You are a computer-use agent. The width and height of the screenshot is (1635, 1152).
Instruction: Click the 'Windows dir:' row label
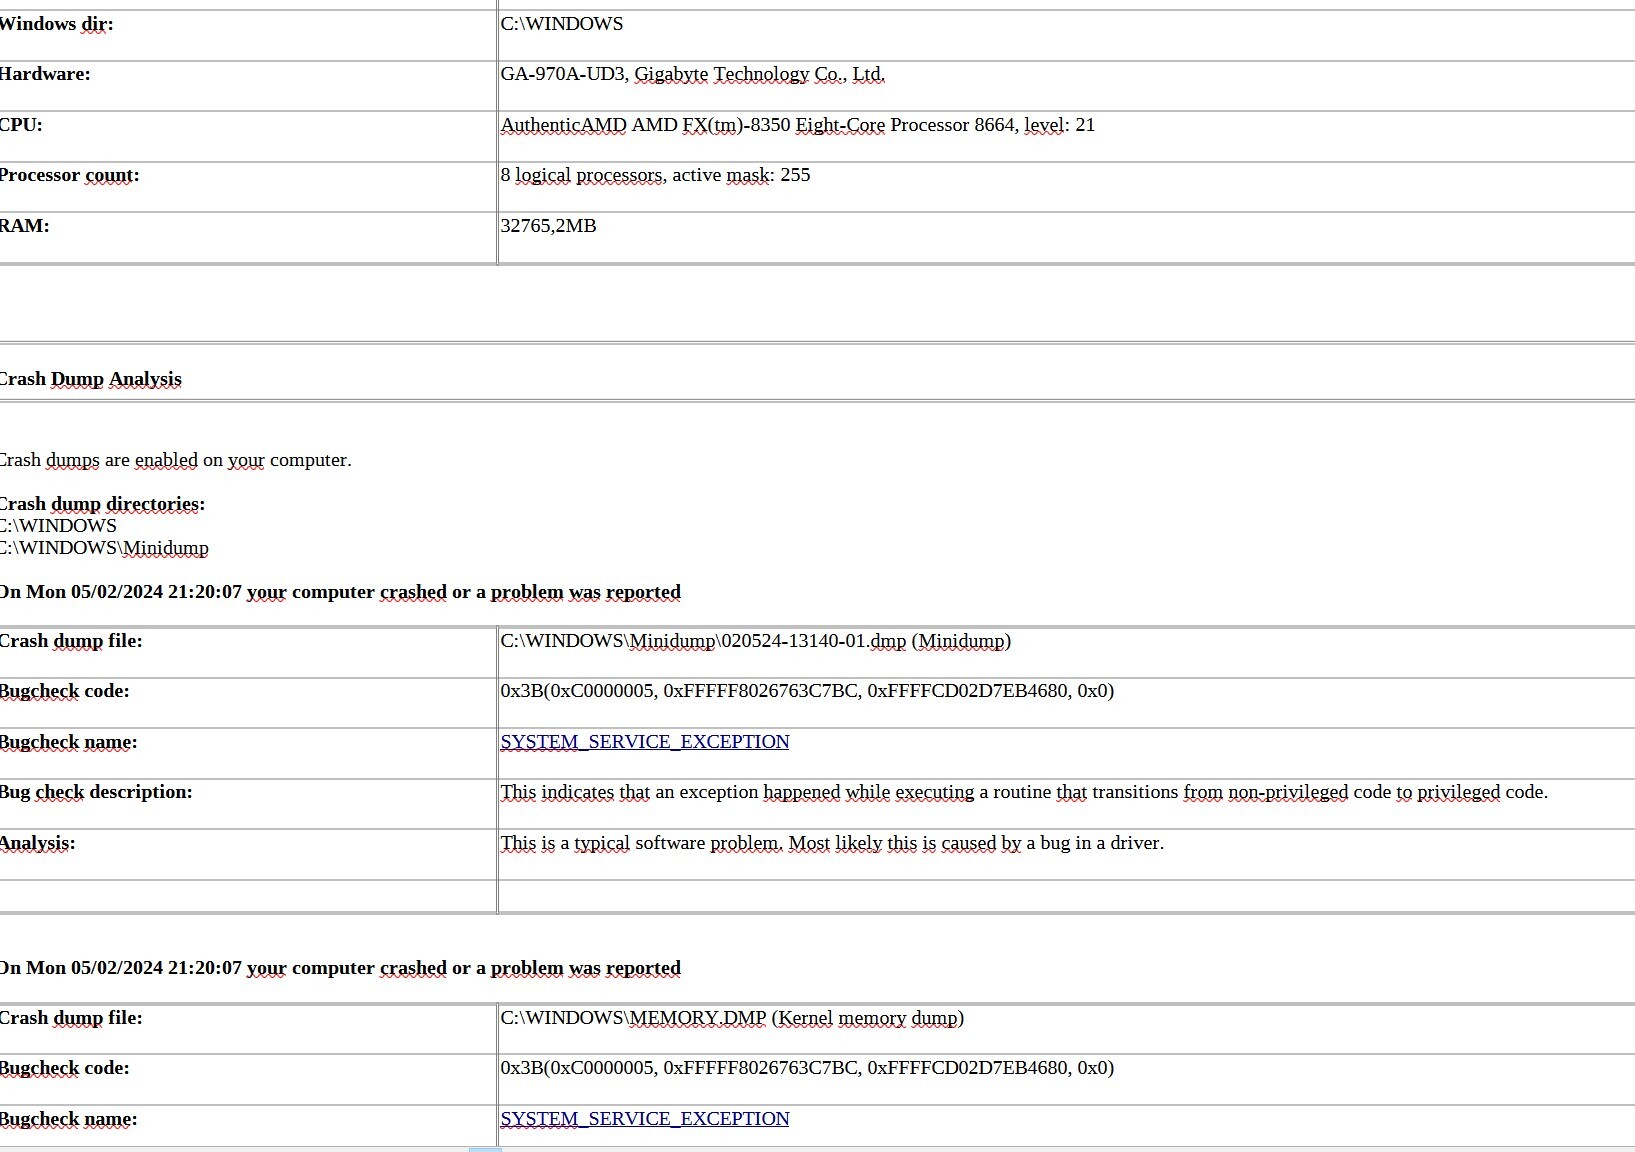(57, 24)
